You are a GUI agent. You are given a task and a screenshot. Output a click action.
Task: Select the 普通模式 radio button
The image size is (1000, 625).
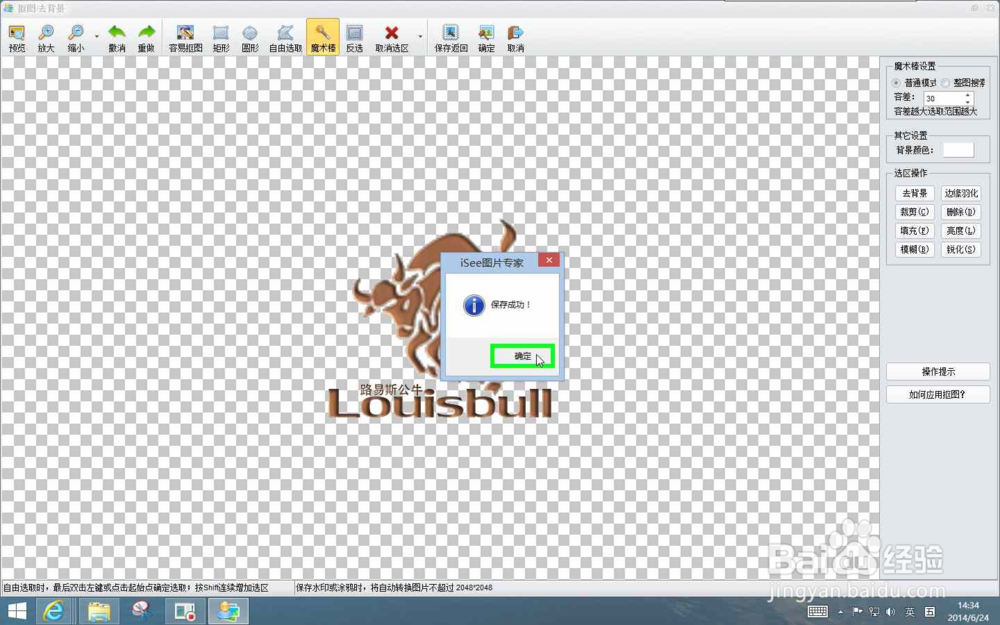[x=896, y=83]
